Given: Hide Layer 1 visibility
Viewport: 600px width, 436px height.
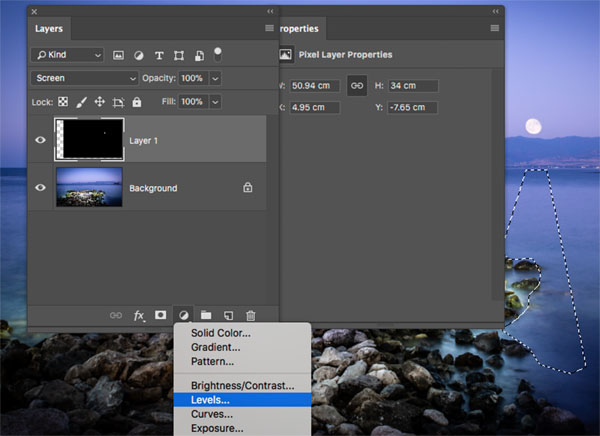Looking at the screenshot, I should tap(41, 141).
